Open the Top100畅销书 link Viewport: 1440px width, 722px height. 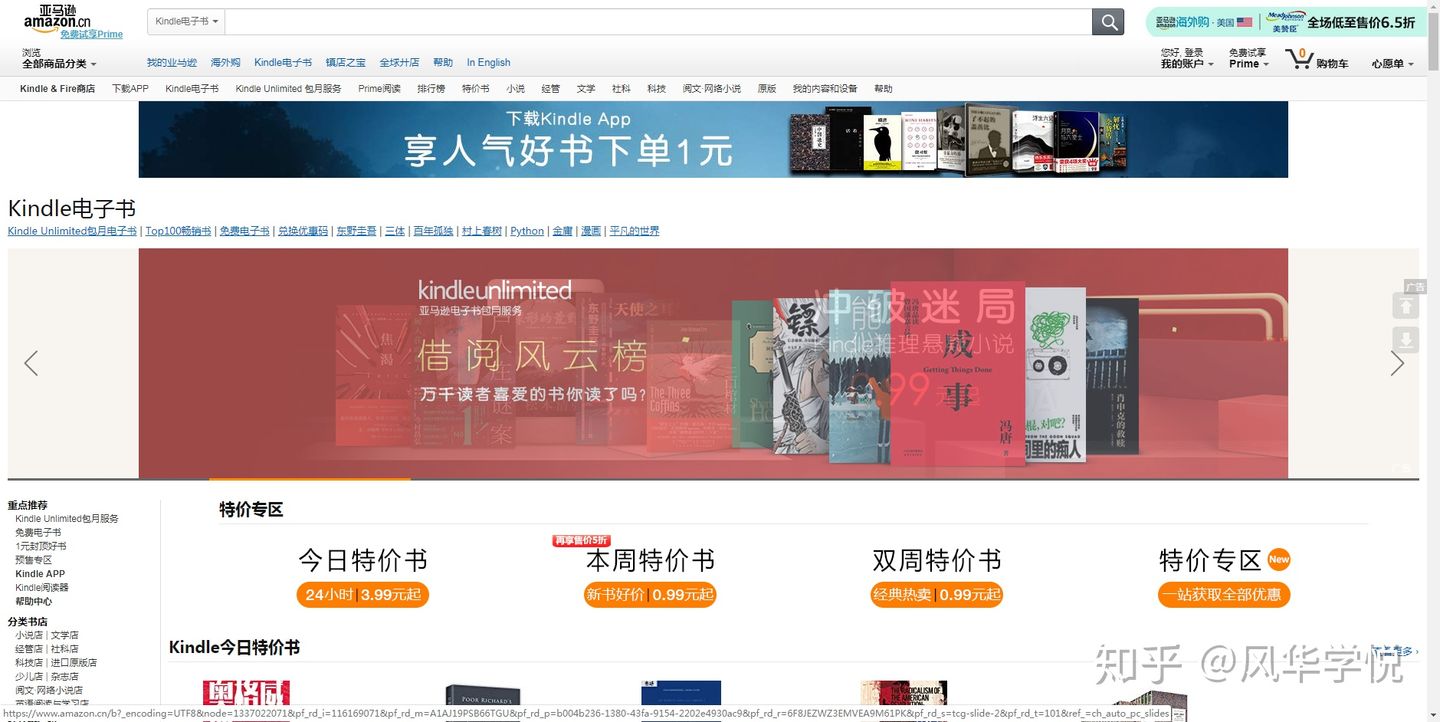tap(178, 231)
